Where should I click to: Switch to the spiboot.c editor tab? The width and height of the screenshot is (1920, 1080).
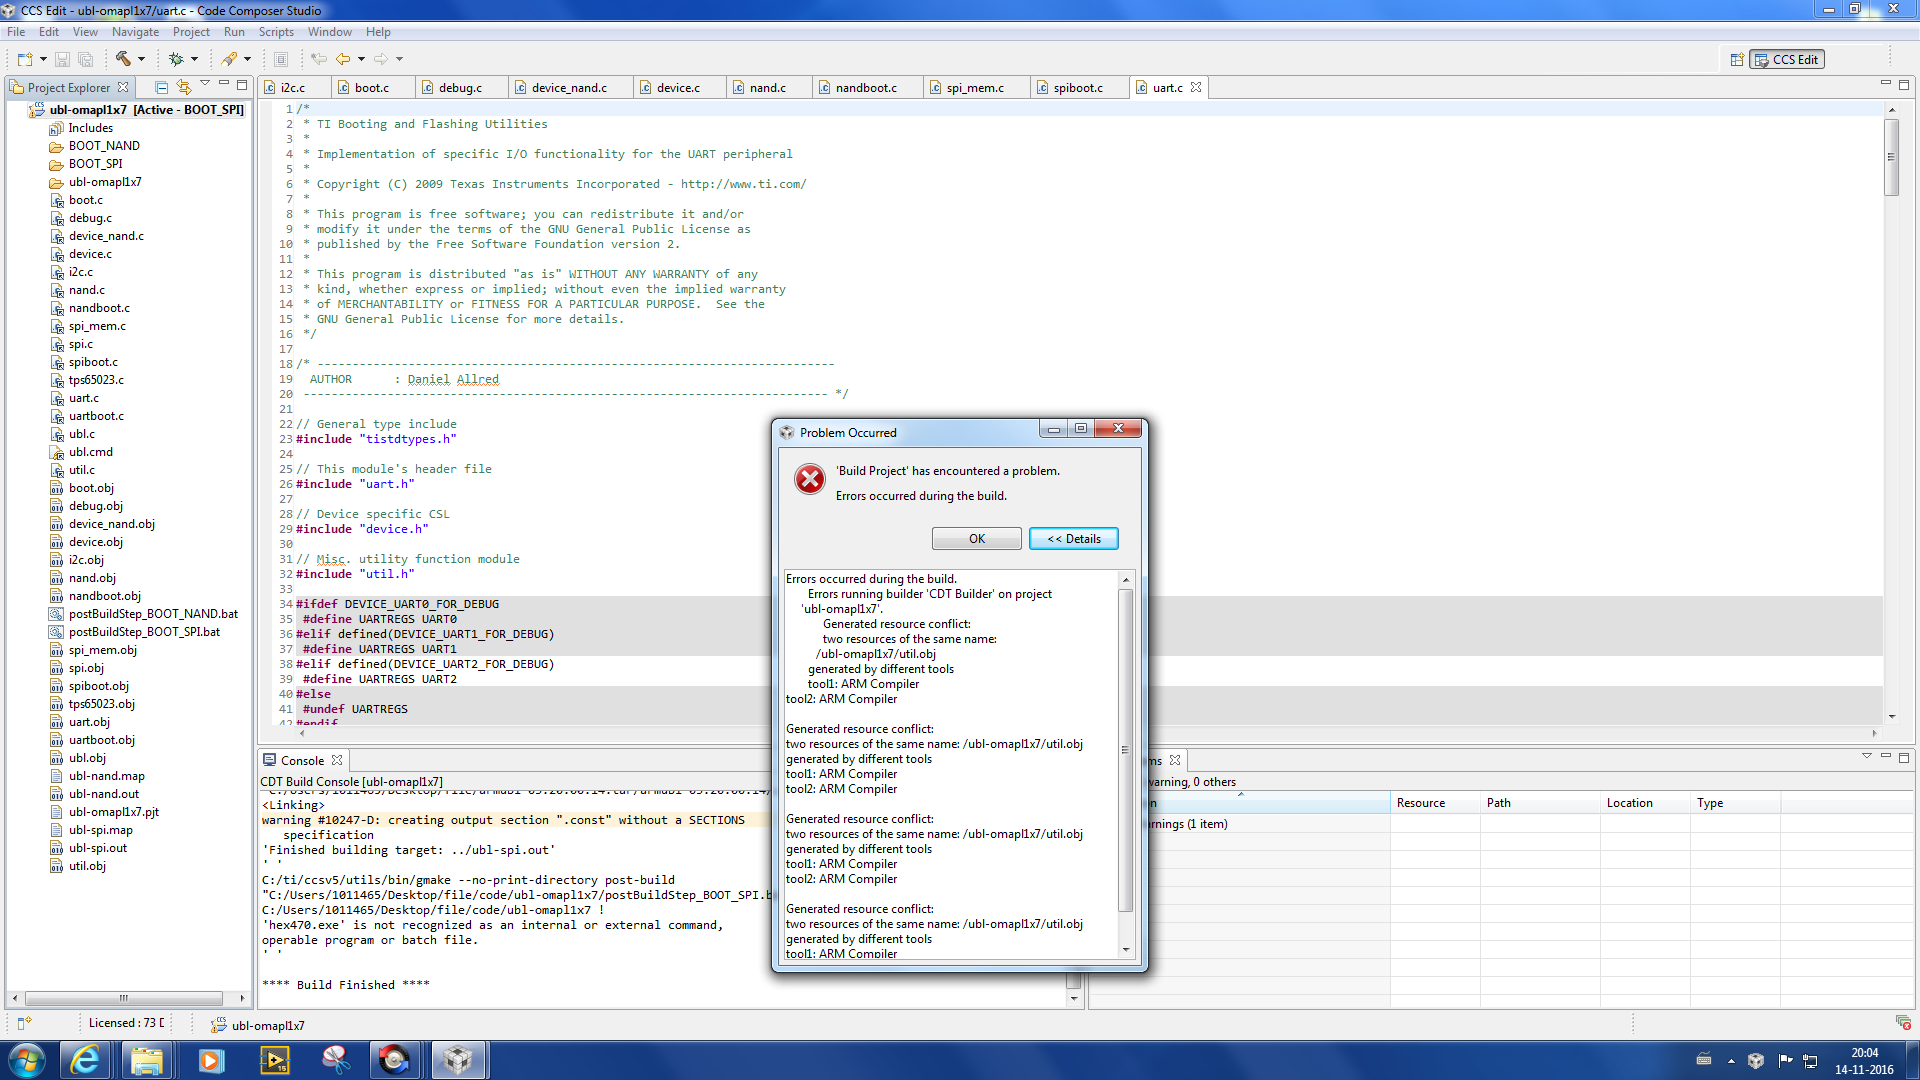(x=1077, y=88)
